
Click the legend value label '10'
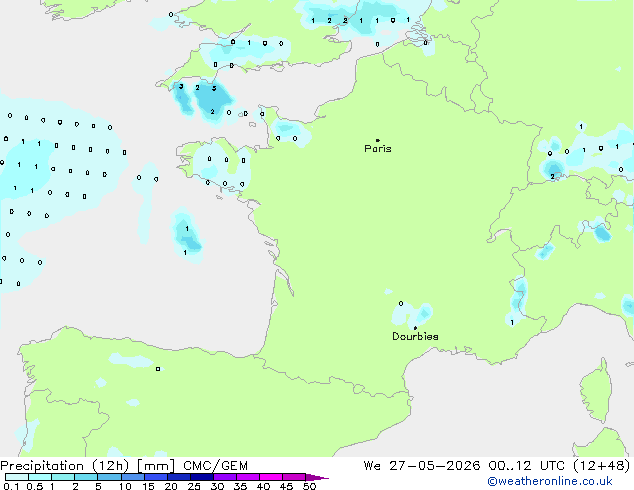click(125, 486)
